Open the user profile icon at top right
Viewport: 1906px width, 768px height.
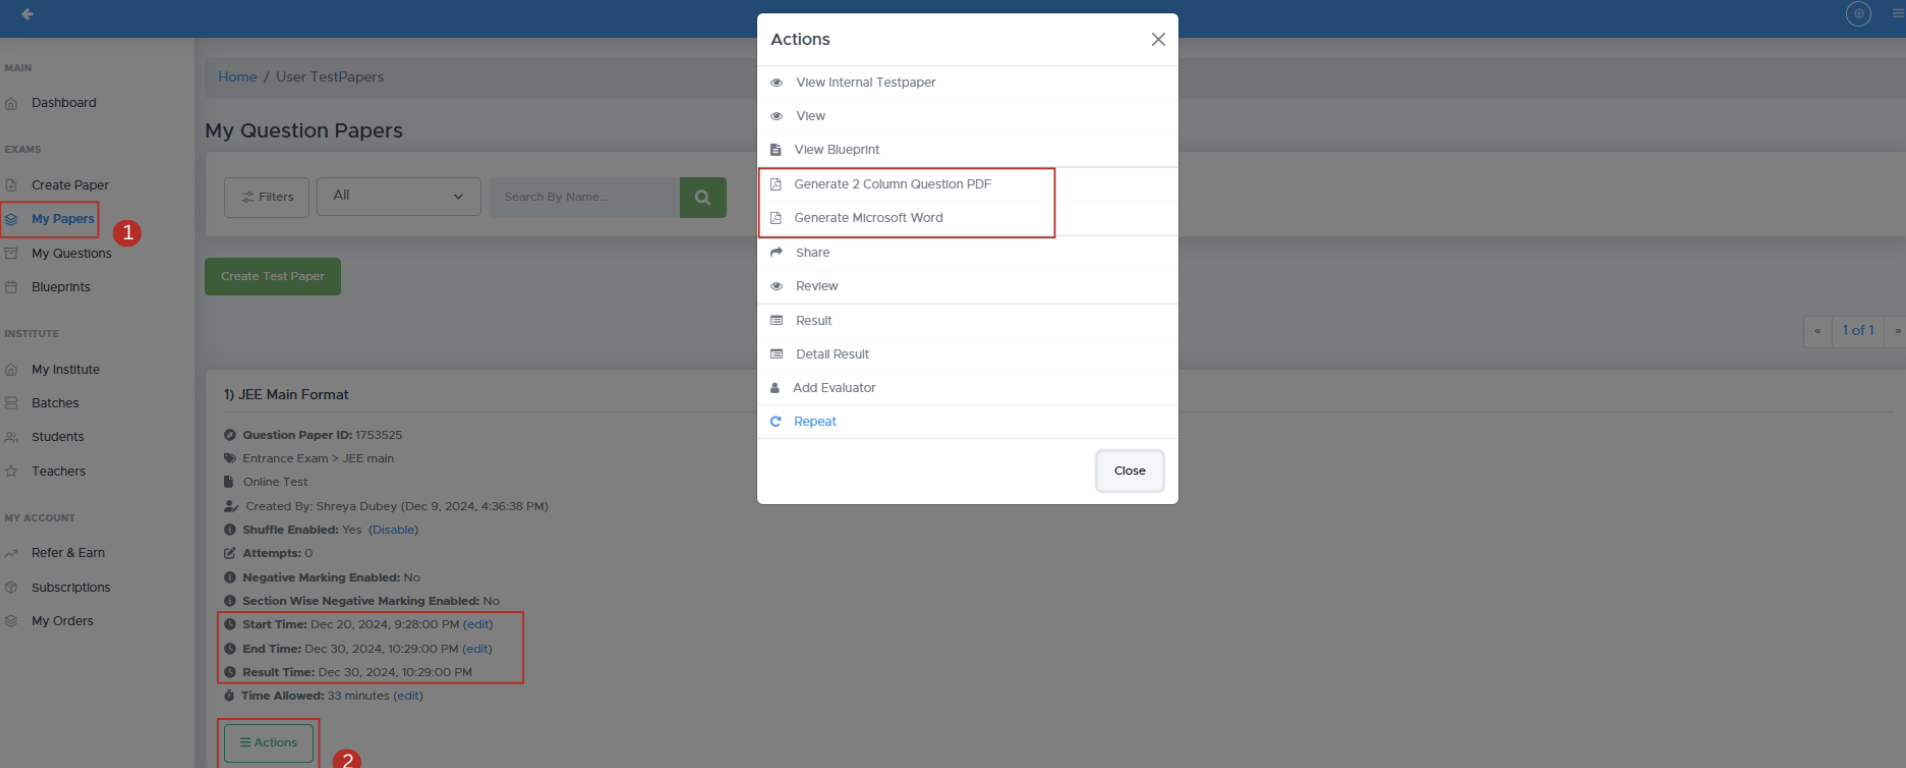pyautogui.click(x=1858, y=14)
